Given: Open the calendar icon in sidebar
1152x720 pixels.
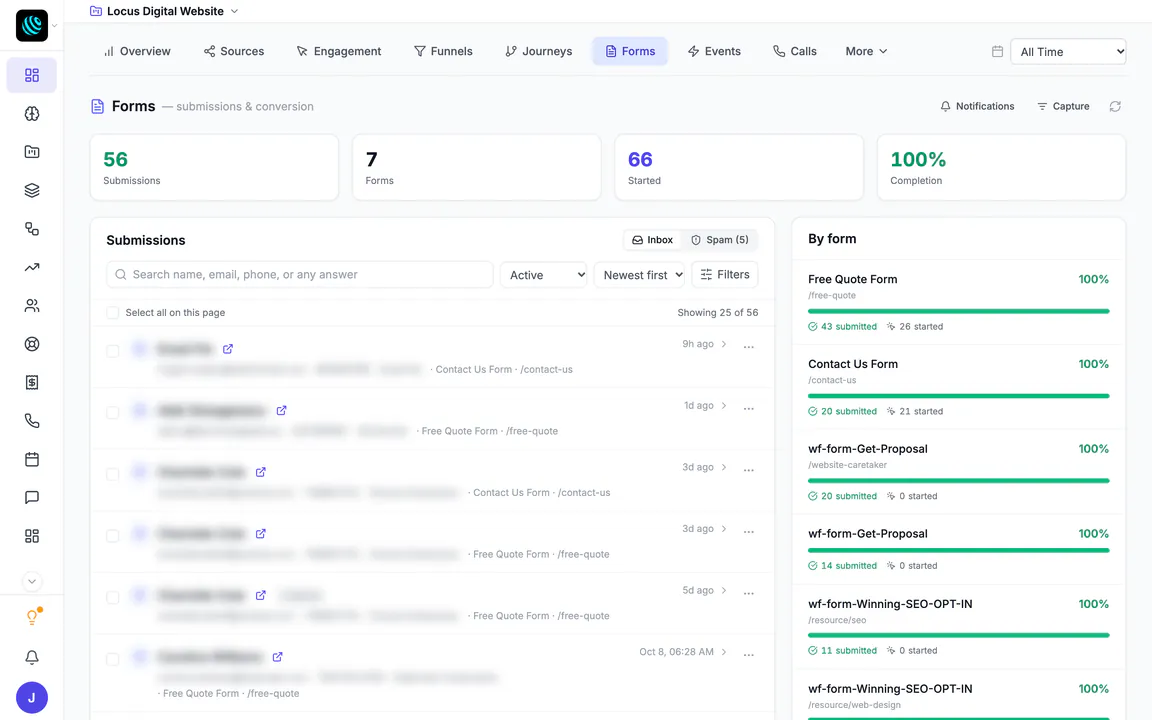Looking at the screenshot, I should point(32,459).
